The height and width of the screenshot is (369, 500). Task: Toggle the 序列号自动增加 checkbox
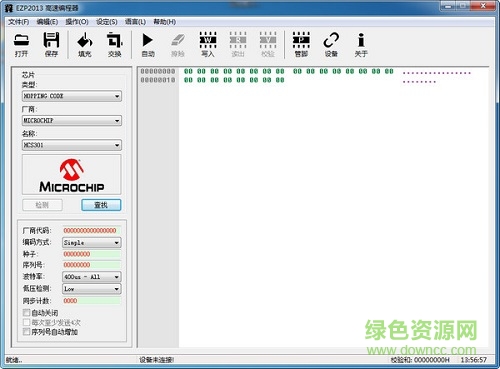[x=26, y=332]
